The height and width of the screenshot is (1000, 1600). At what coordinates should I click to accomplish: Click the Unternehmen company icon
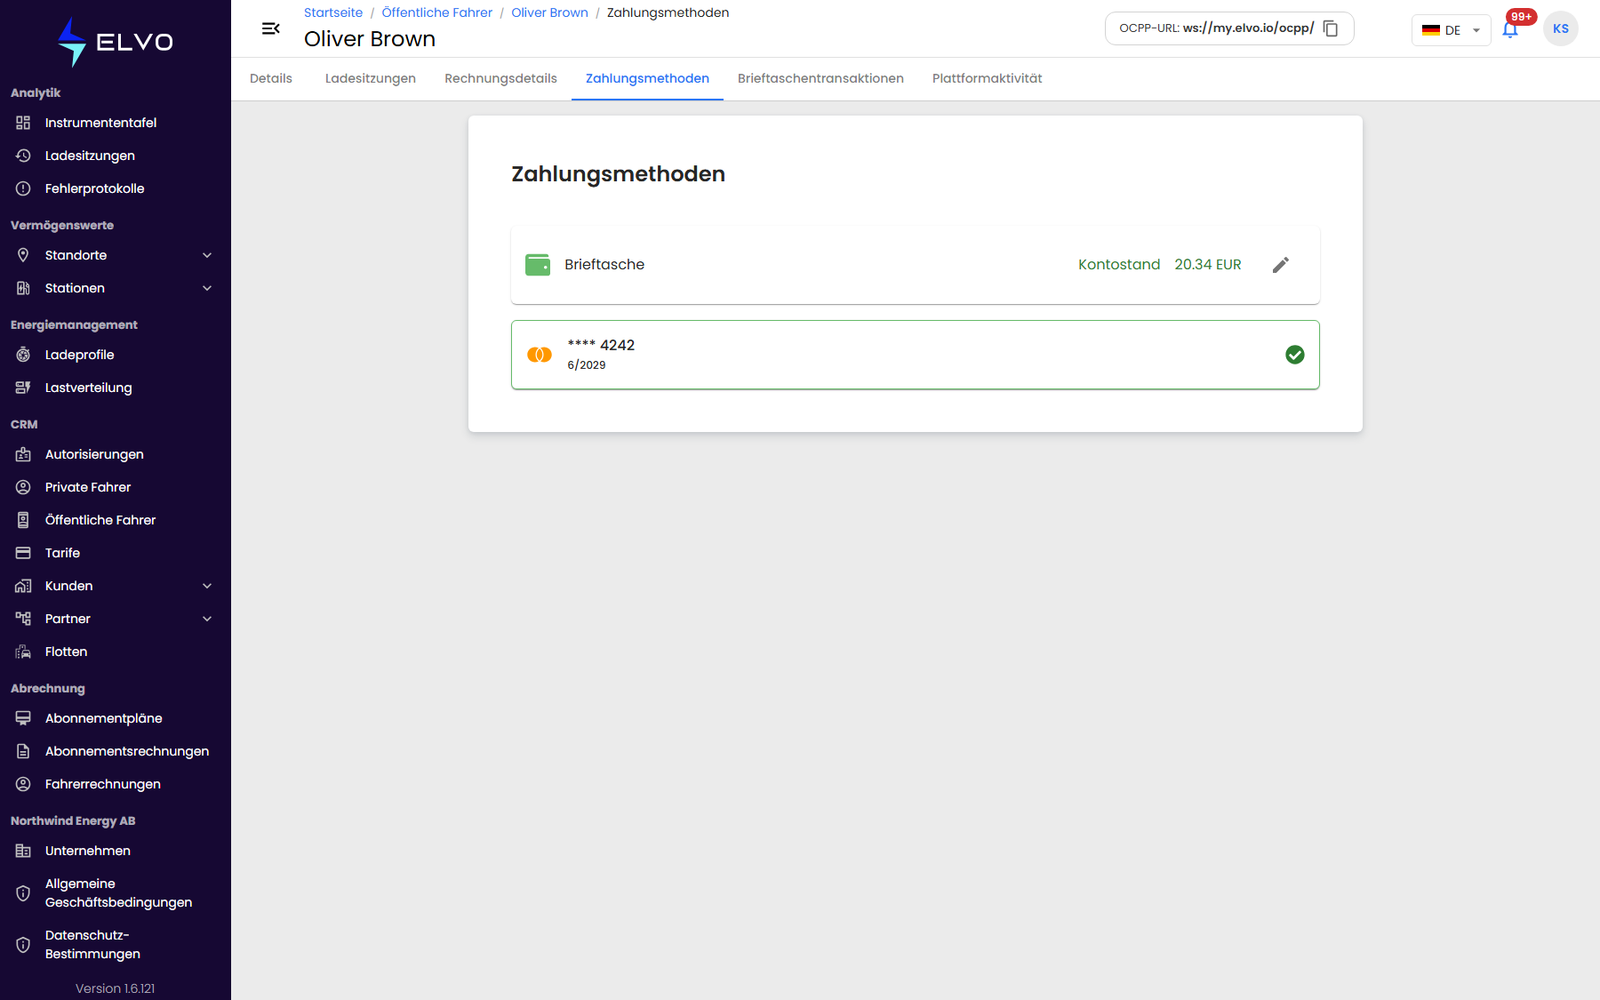tap(23, 851)
